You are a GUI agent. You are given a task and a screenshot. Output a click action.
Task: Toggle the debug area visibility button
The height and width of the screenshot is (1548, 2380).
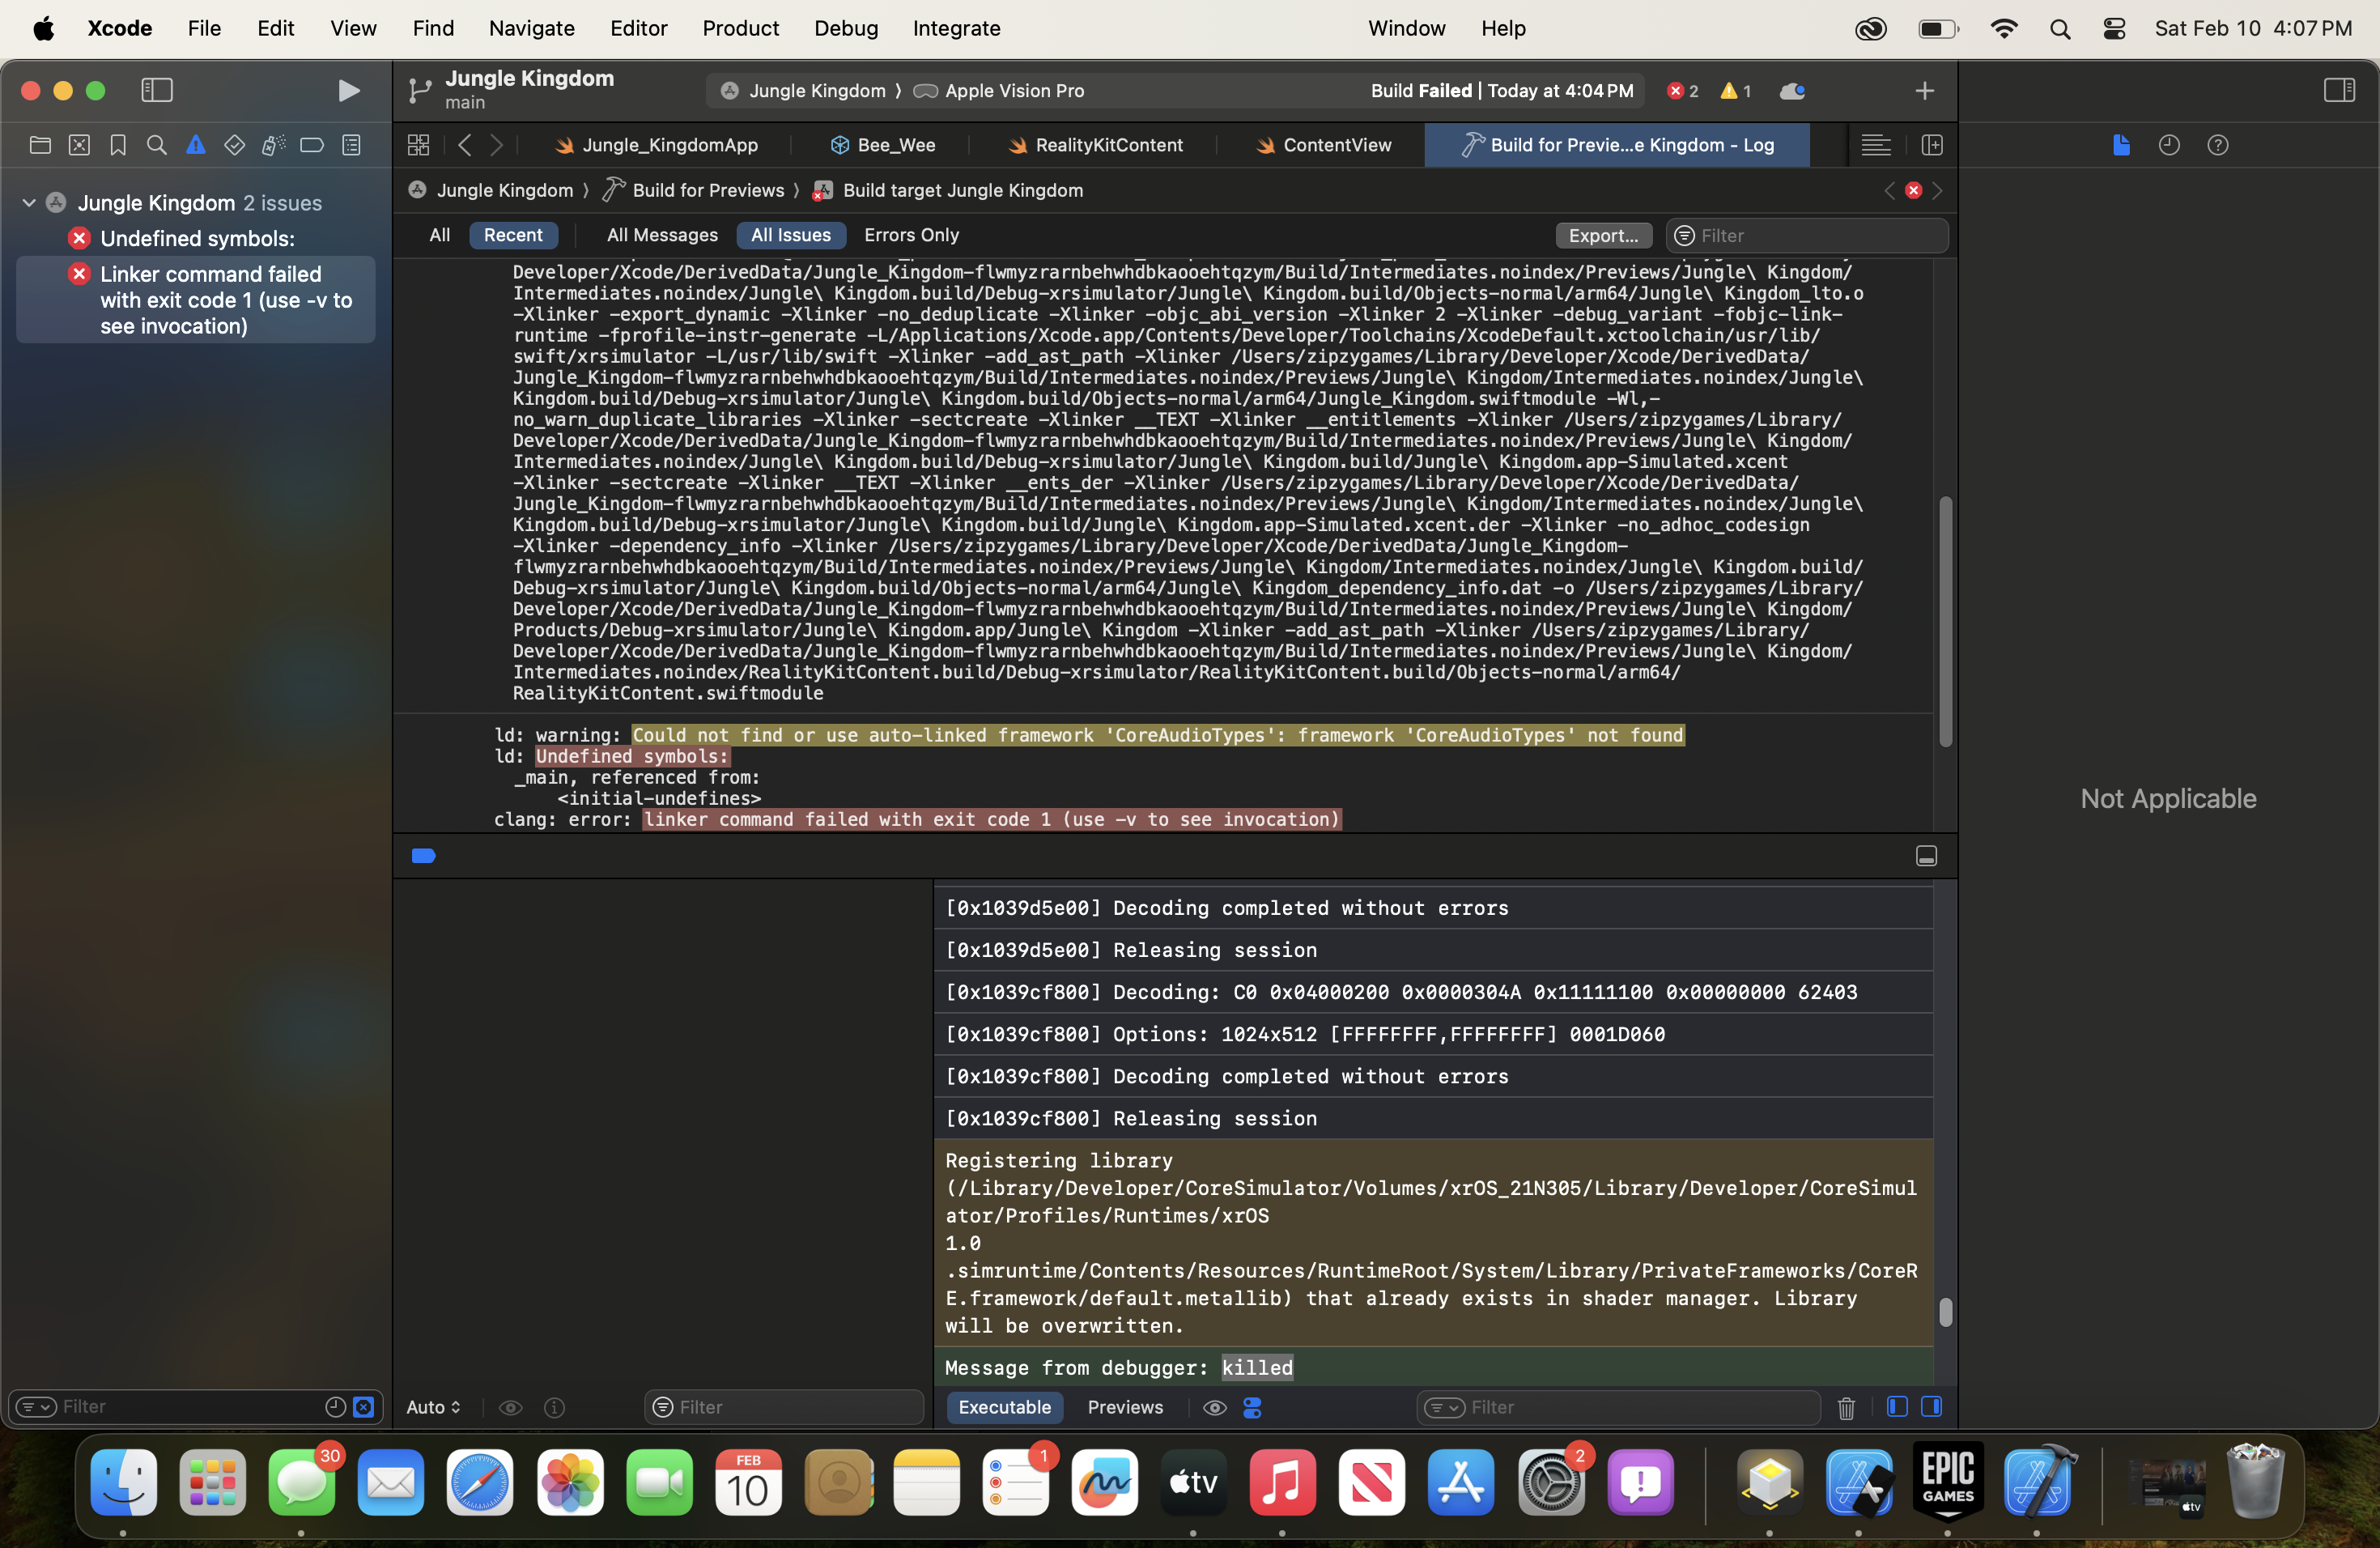(x=1926, y=856)
